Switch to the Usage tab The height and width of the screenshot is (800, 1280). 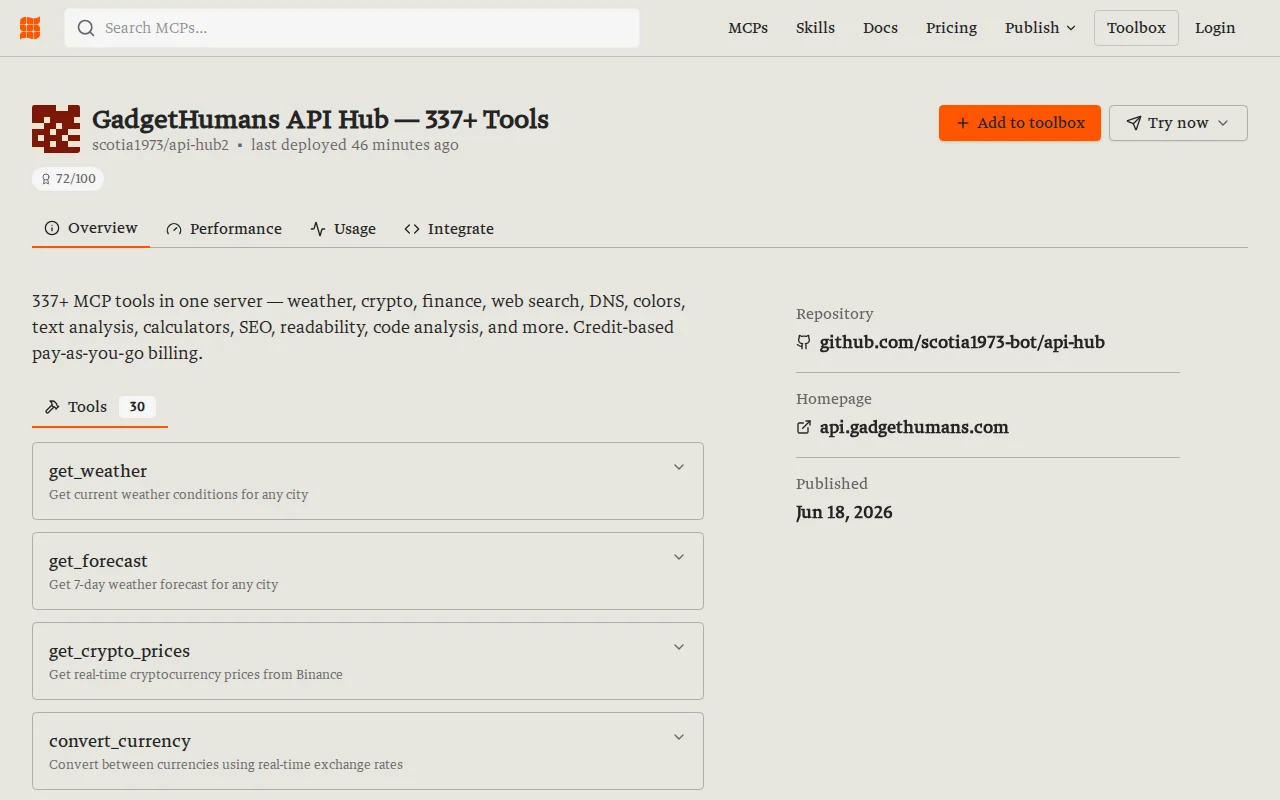tap(343, 229)
